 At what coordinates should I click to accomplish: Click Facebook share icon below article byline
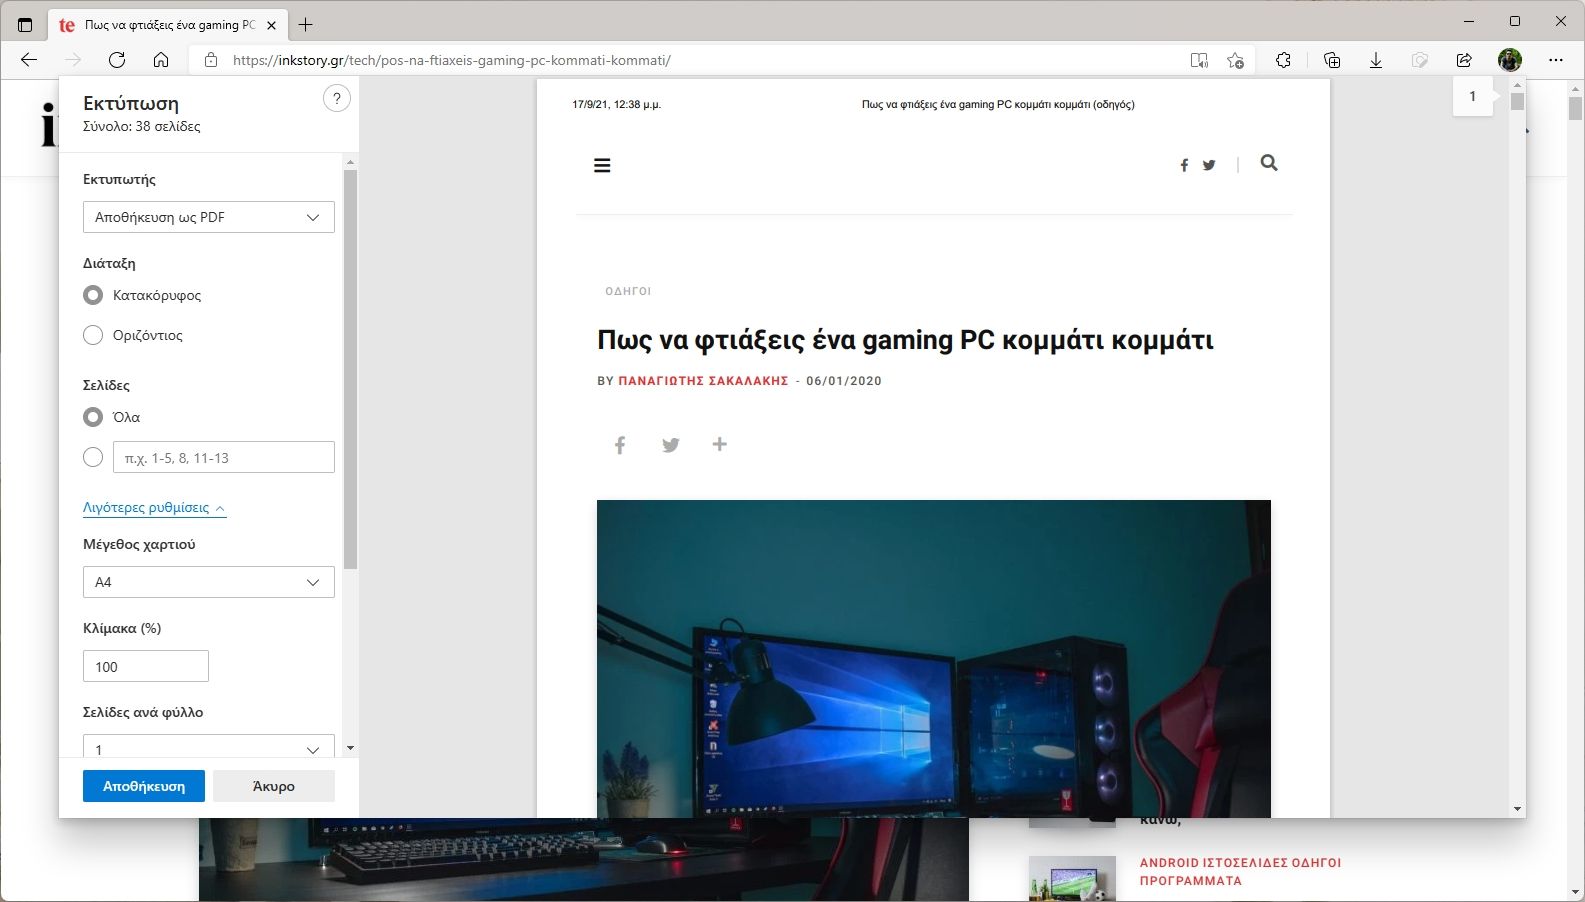pos(620,445)
